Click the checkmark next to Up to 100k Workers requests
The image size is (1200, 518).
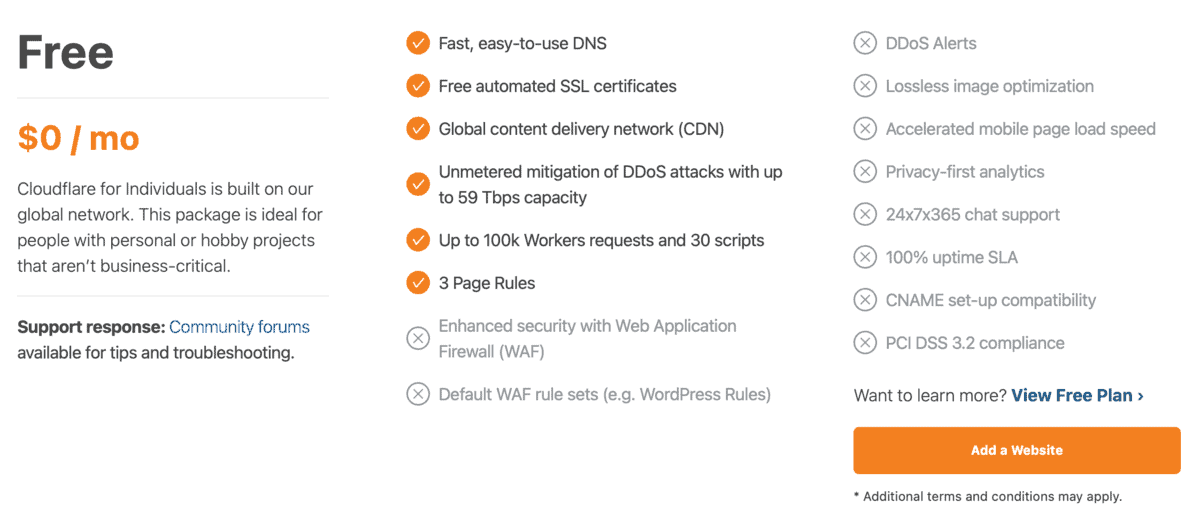(x=418, y=240)
